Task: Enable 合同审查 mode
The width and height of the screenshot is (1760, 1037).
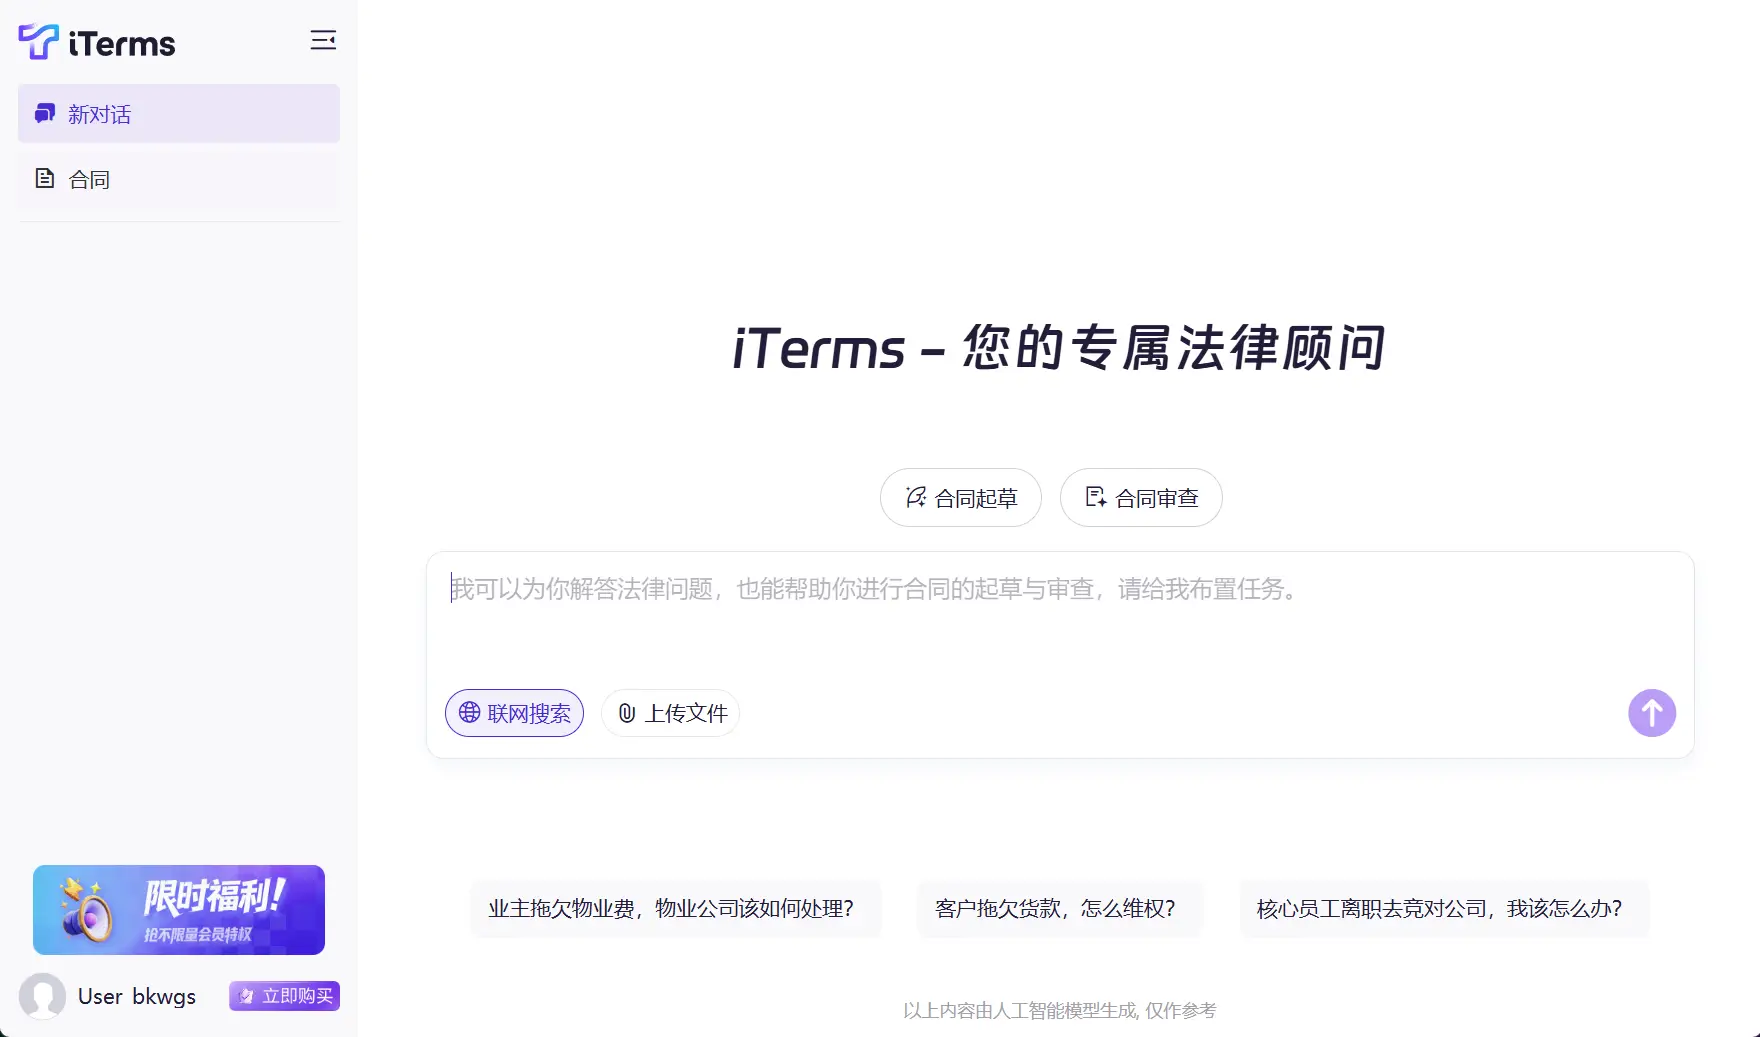Action: pos(1140,497)
